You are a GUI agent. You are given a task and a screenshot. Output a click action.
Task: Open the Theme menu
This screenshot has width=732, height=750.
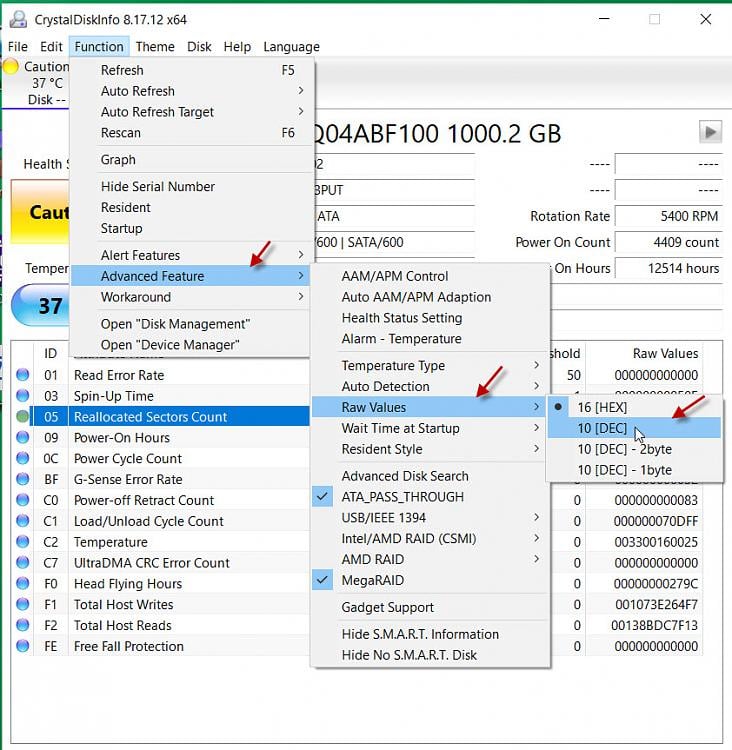coord(155,47)
